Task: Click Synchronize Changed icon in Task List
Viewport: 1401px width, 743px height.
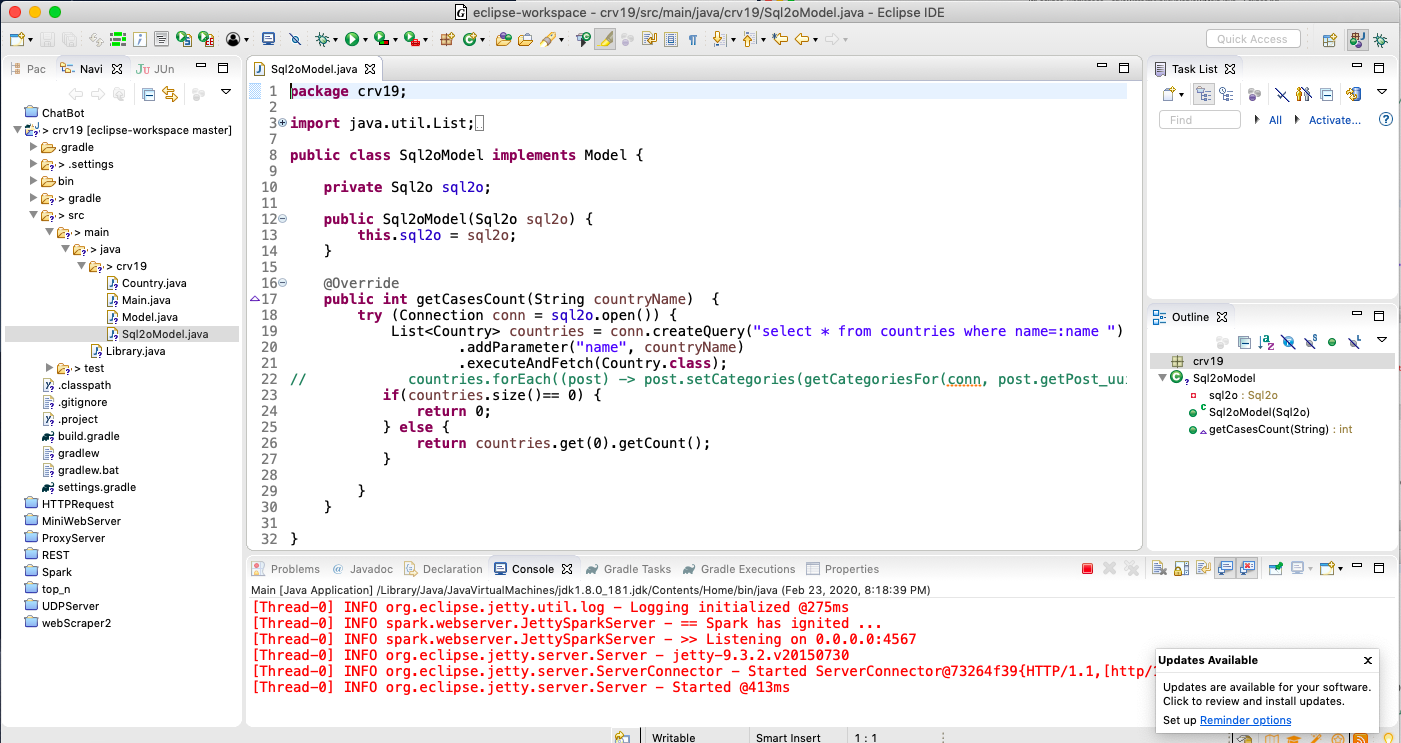Action: point(1354,94)
